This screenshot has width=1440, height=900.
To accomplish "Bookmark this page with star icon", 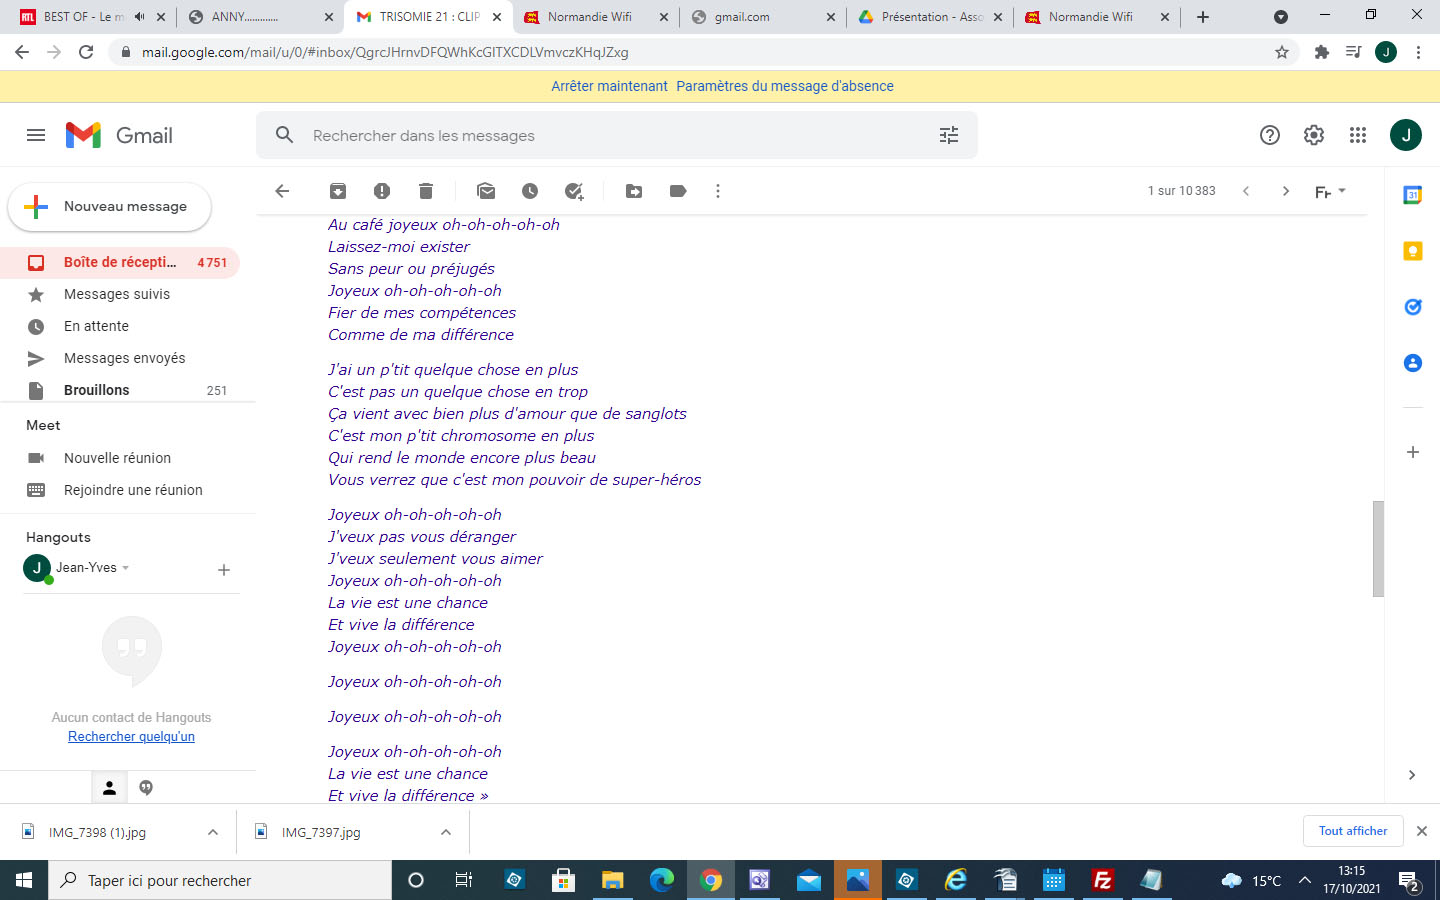I will pos(1282,52).
